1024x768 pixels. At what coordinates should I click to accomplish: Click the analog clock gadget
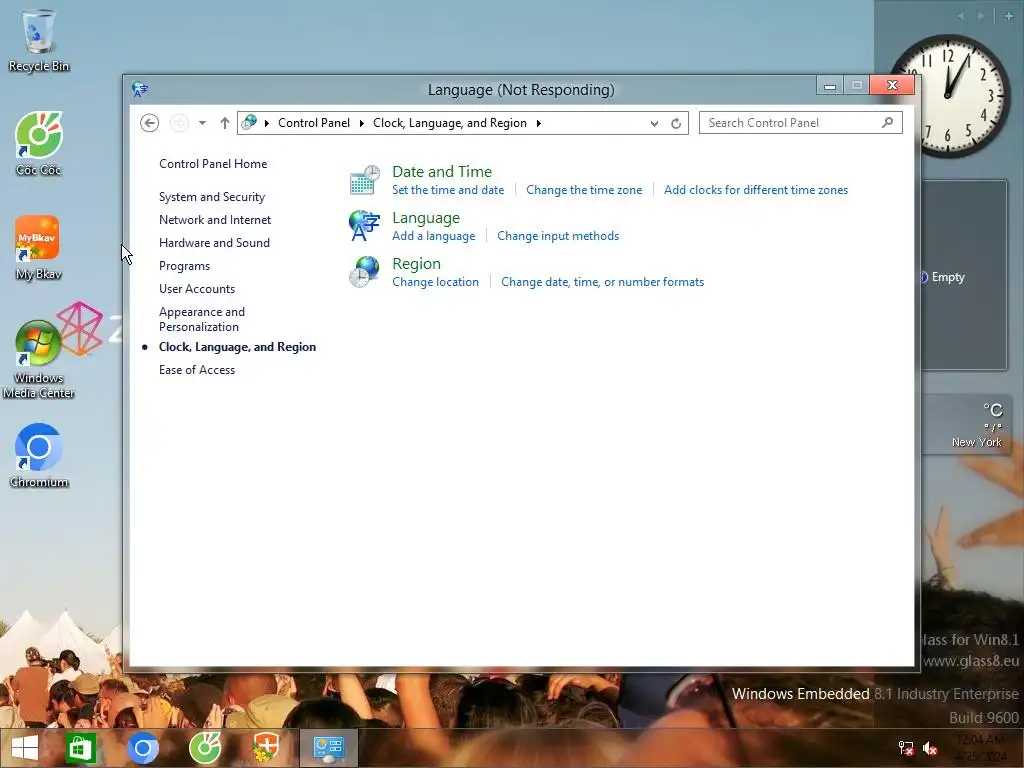(948, 95)
